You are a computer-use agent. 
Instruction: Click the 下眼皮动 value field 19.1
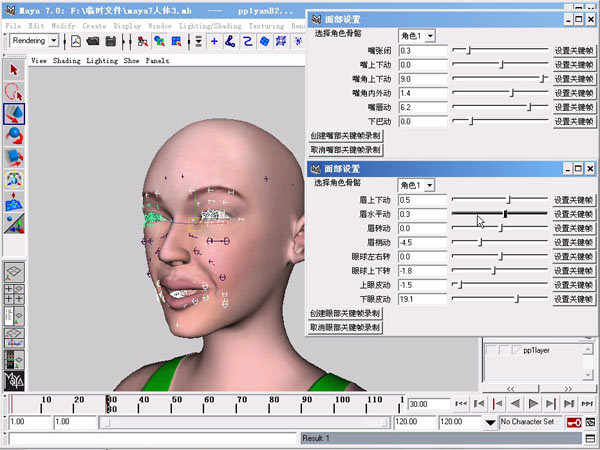(x=422, y=299)
